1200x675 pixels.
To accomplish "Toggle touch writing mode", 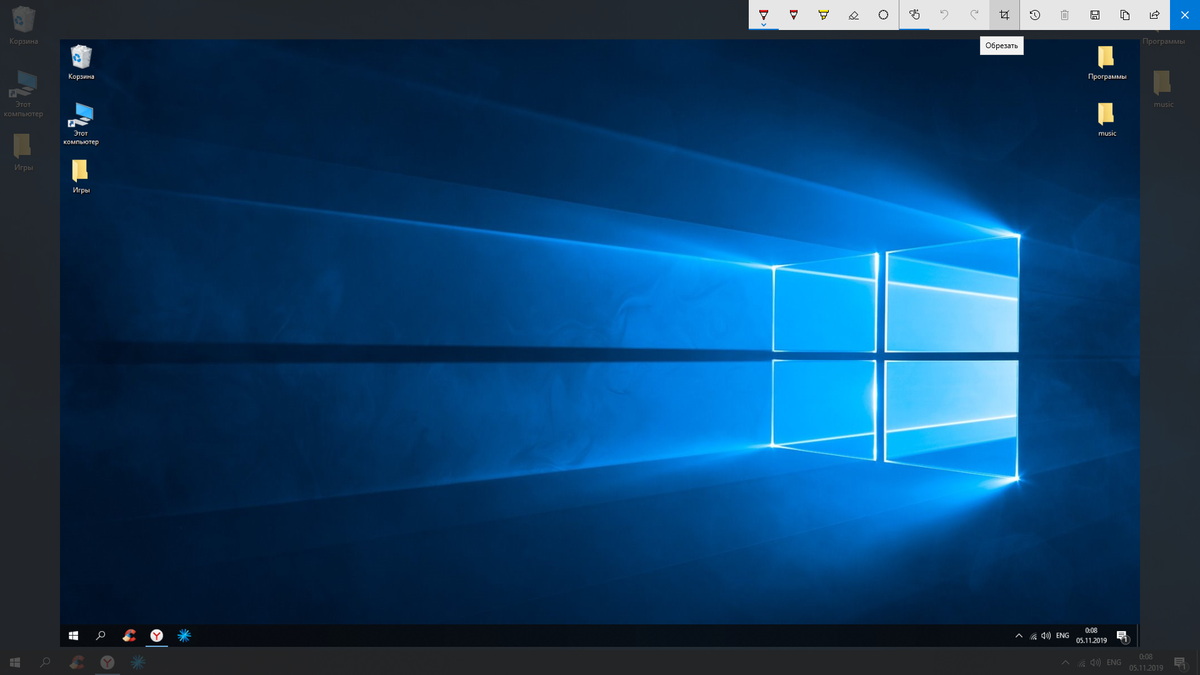I will 914,15.
